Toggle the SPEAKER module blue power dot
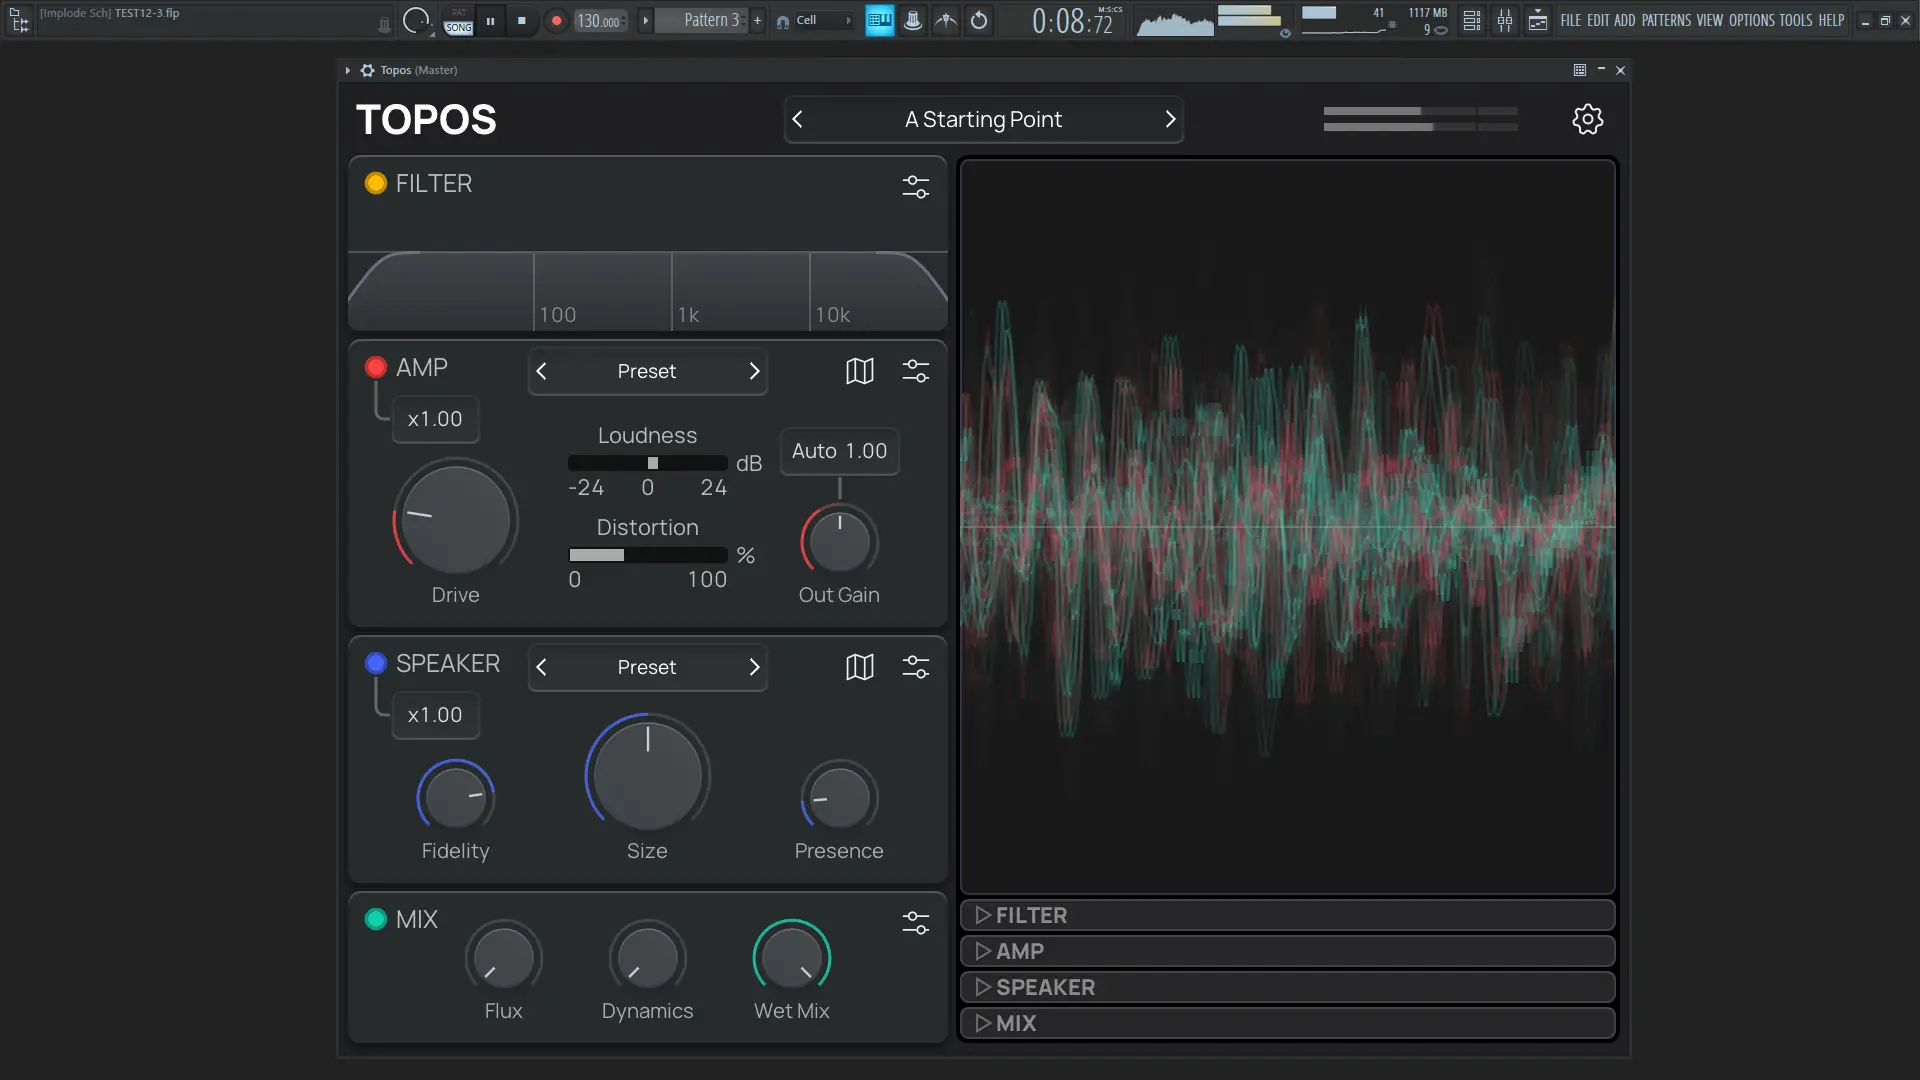This screenshot has width=1920, height=1080. click(x=376, y=663)
